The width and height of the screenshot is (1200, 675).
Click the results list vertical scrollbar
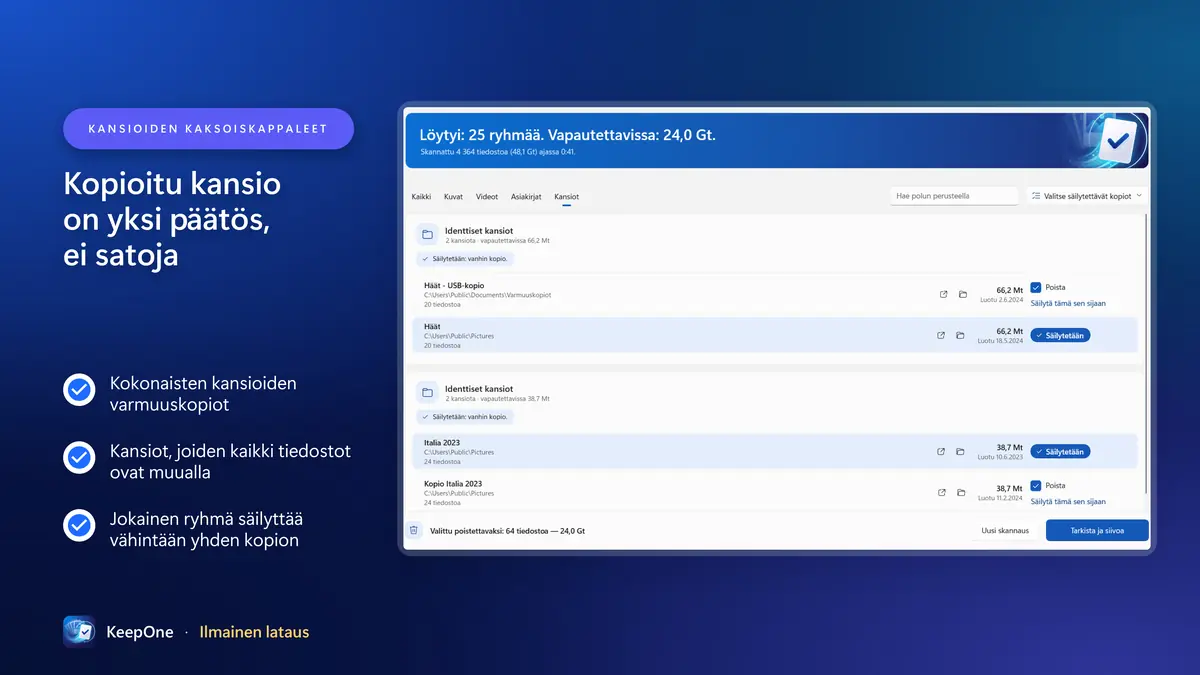1146,360
